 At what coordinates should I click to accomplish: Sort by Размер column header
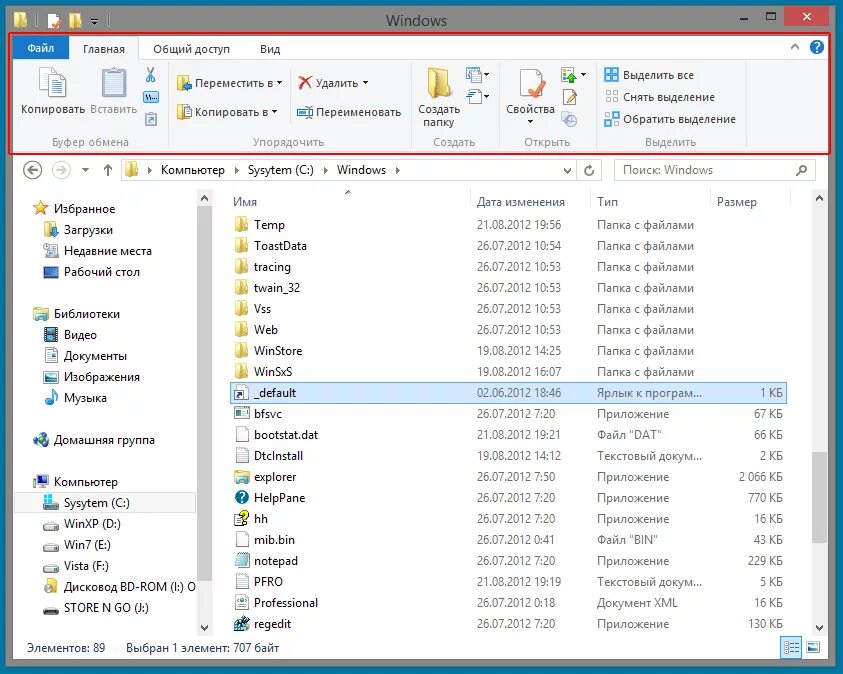point(737,202)
